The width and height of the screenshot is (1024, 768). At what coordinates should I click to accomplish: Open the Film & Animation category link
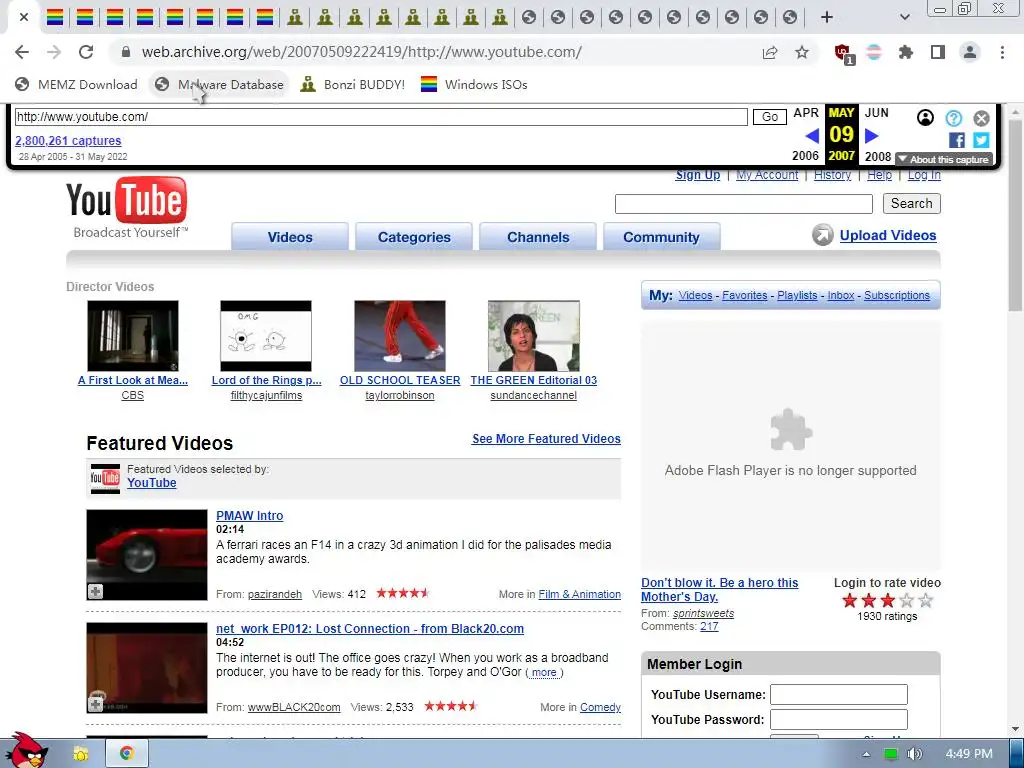(580, 594)
